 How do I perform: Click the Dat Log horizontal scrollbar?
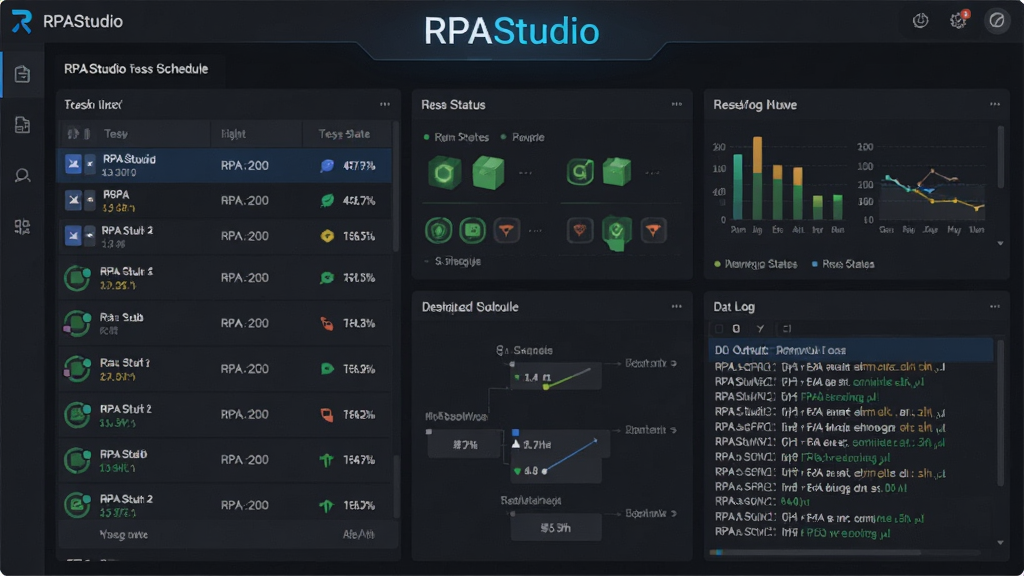click(815, 552)
